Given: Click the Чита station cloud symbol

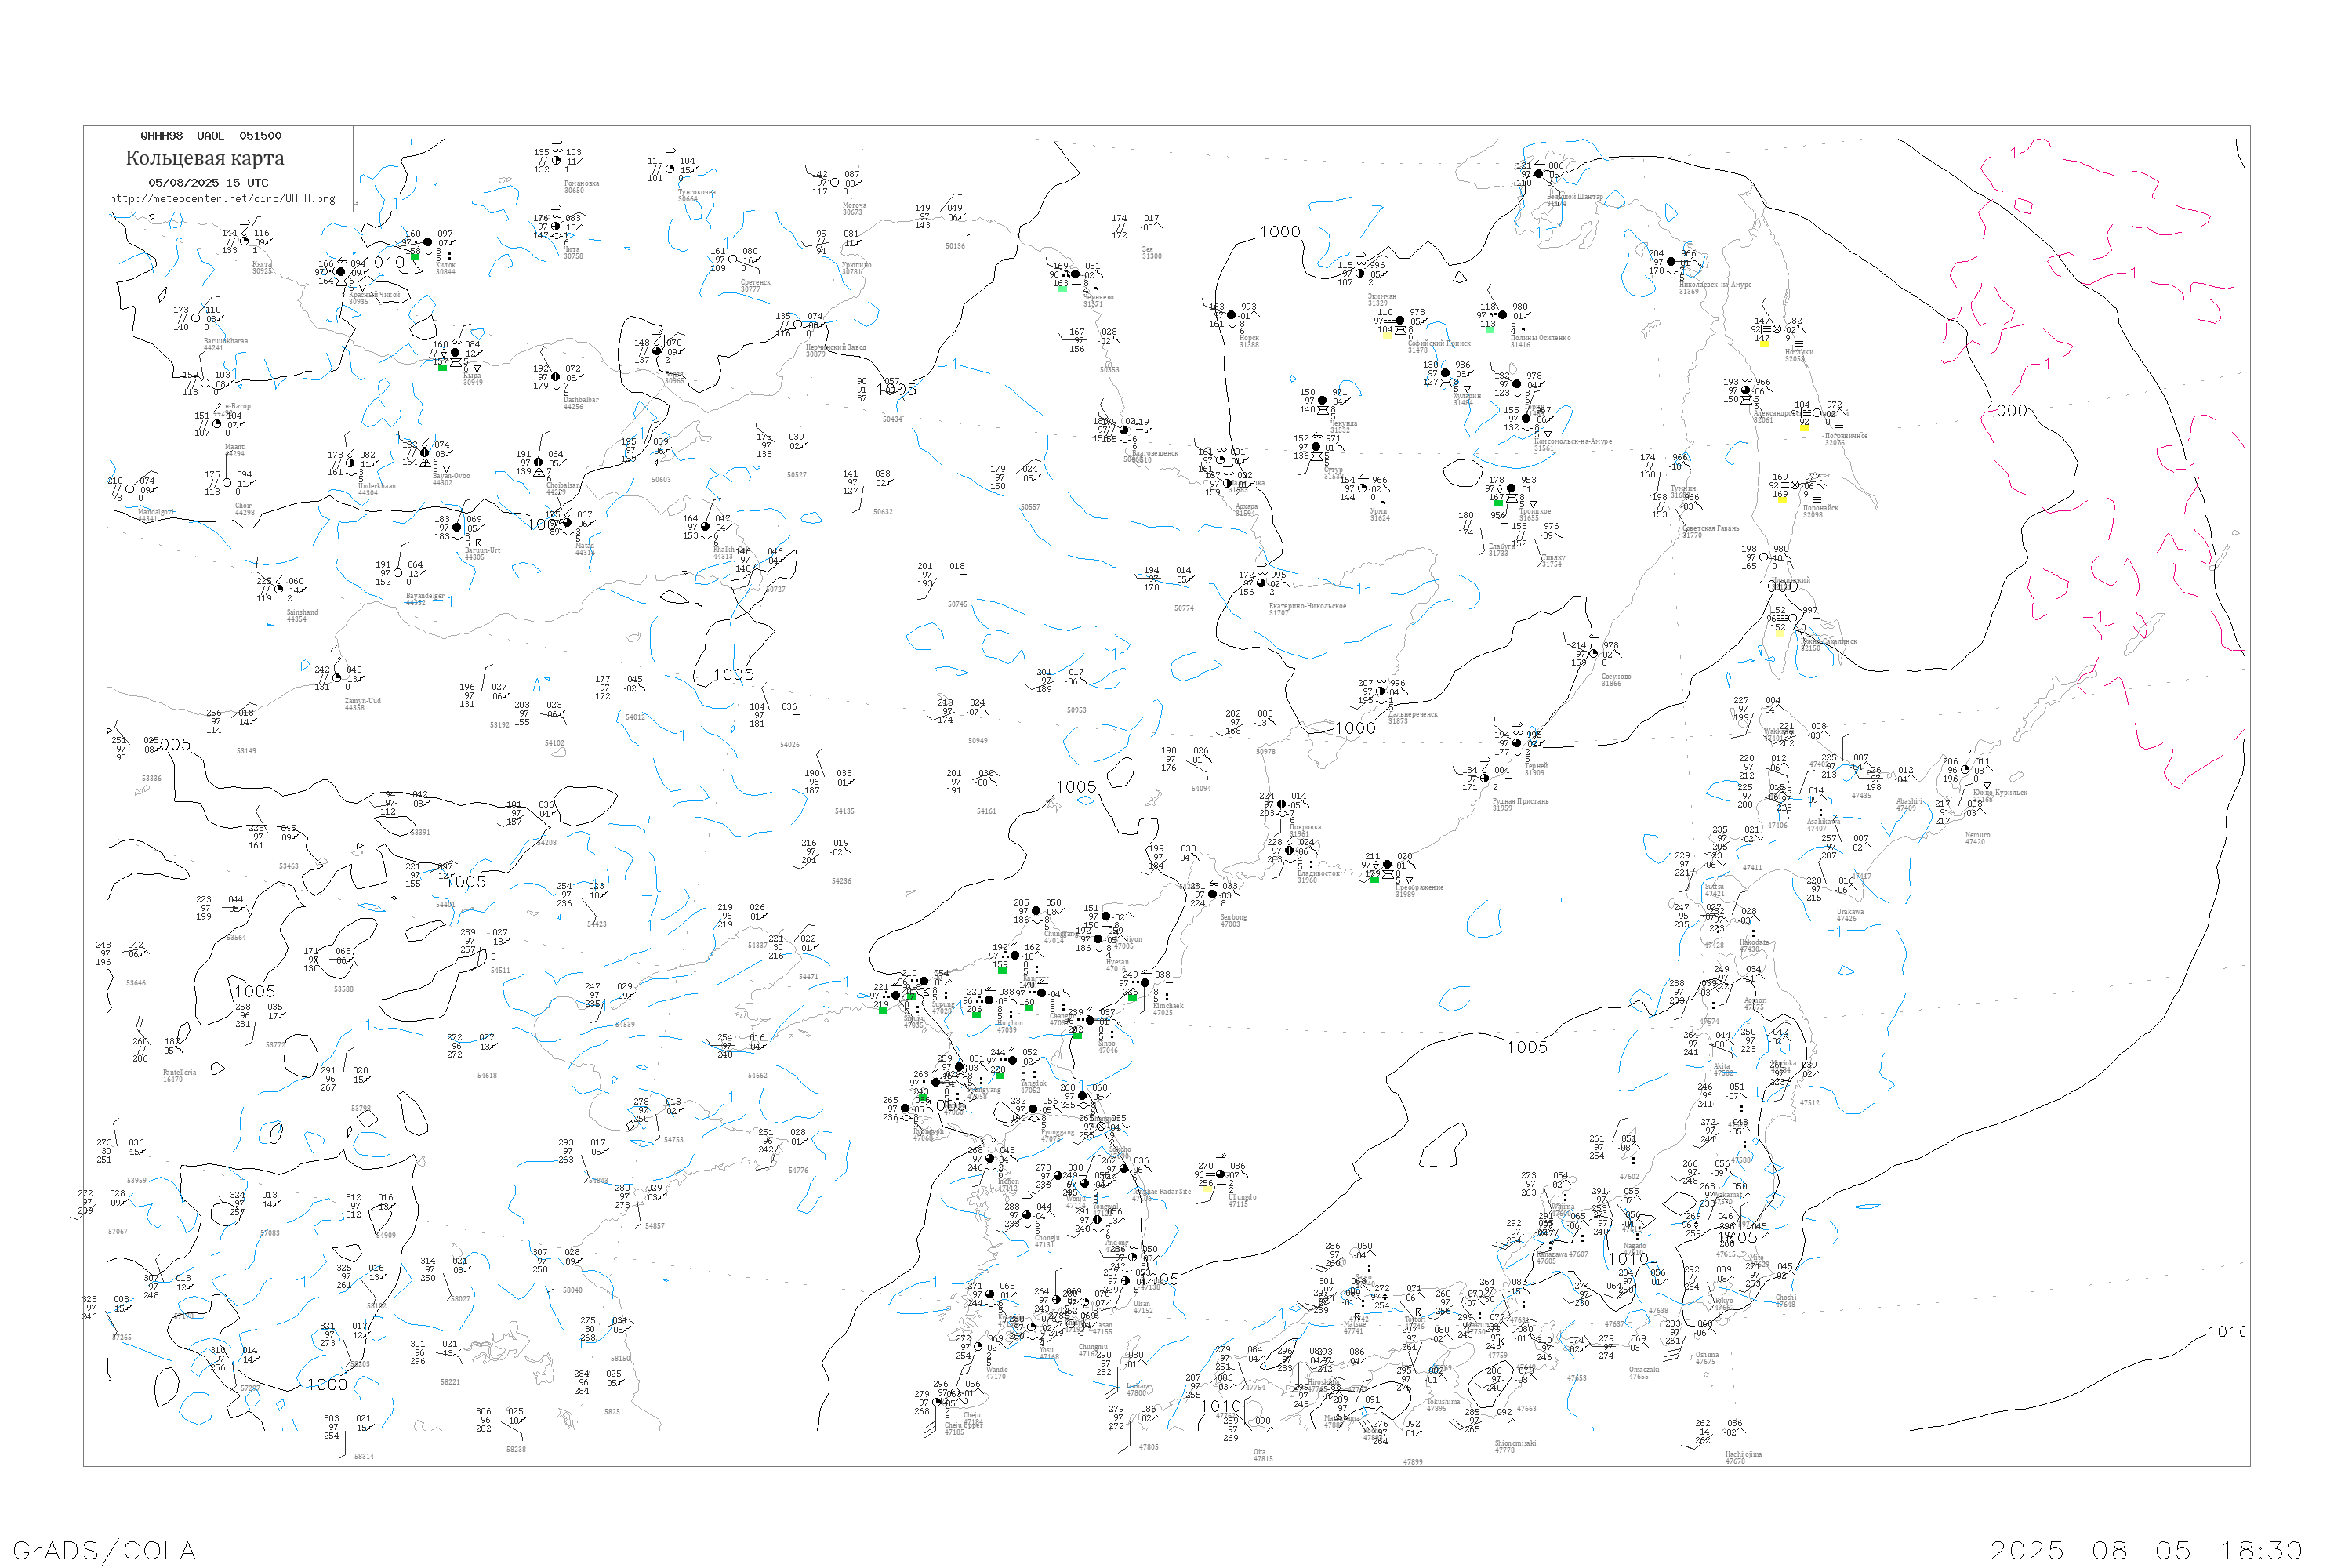Looking at the screenshot, I should [x=556, y=226].
